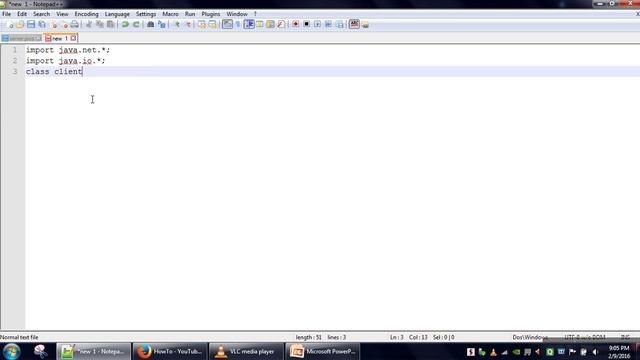
Task: Stop macro recording with black square
Action: [x=307, y=24]
